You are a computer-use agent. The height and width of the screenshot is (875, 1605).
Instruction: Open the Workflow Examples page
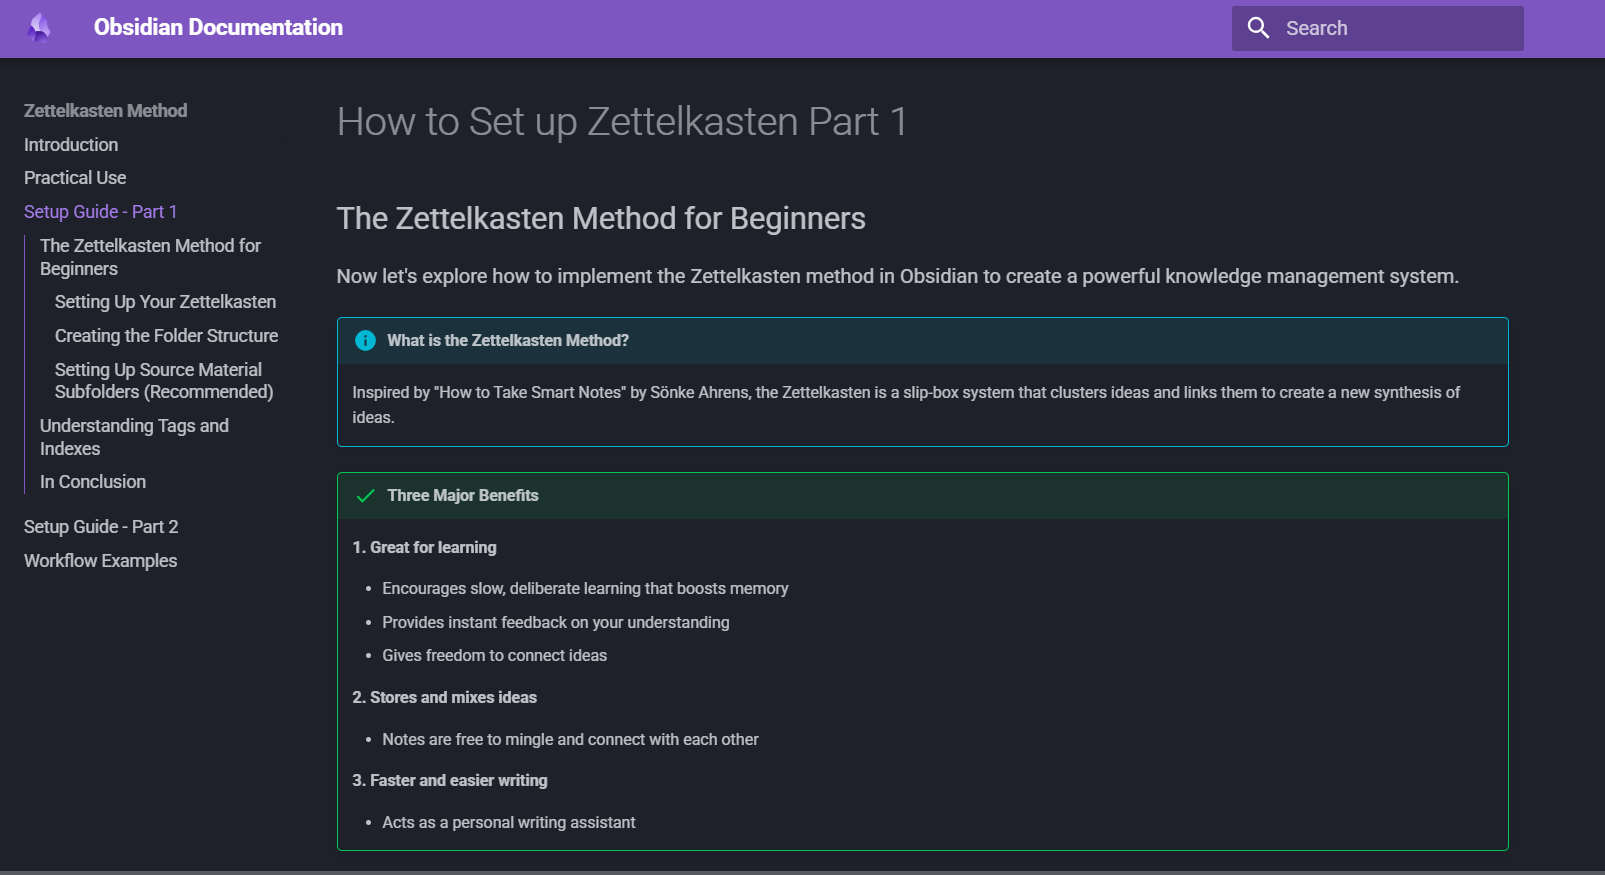(x=100, y=560)
